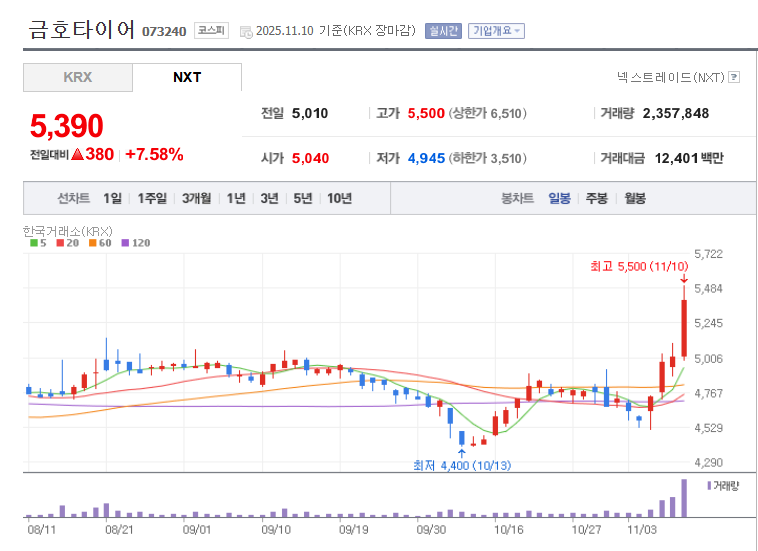Select the 일봉 daily candle chart
The width and height of the screenshot is (758, 551).
coord(559,198)
